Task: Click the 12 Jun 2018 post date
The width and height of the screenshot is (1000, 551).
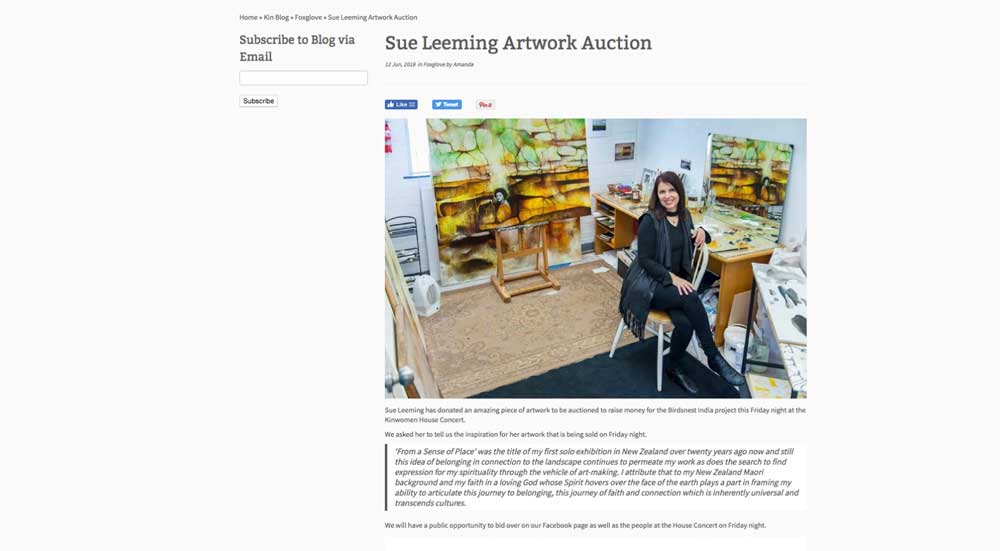Action: point(400,64)
